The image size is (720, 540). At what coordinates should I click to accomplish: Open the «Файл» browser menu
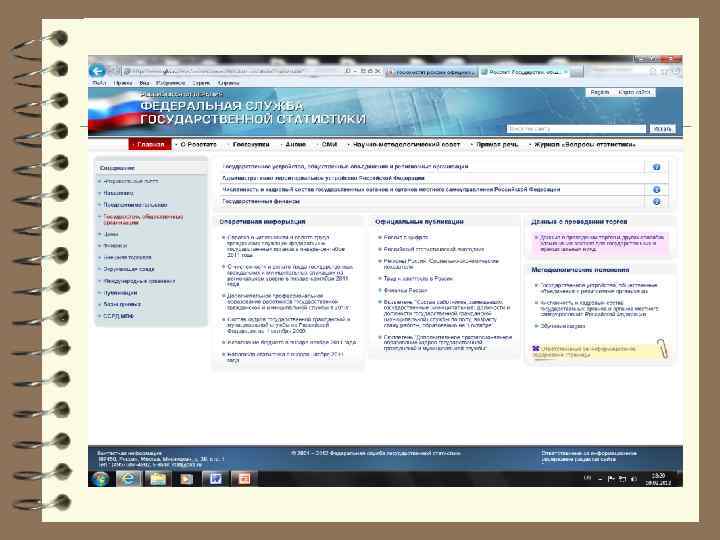(x=99, y=83)
